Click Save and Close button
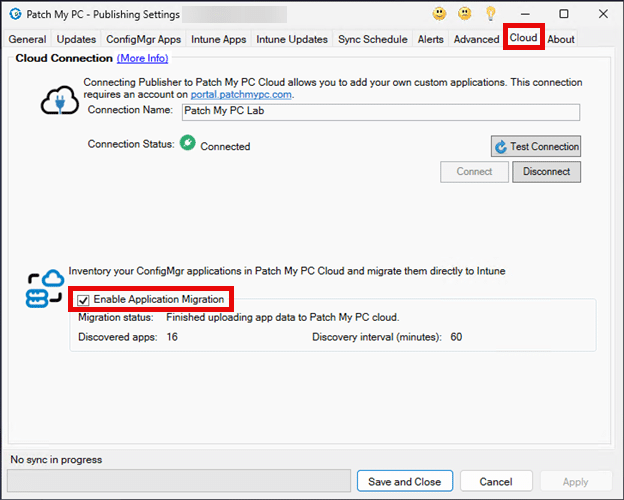Image resolution: width=624 pixels, height=500 pixels. pyautogui.click(x=404, y=481)
